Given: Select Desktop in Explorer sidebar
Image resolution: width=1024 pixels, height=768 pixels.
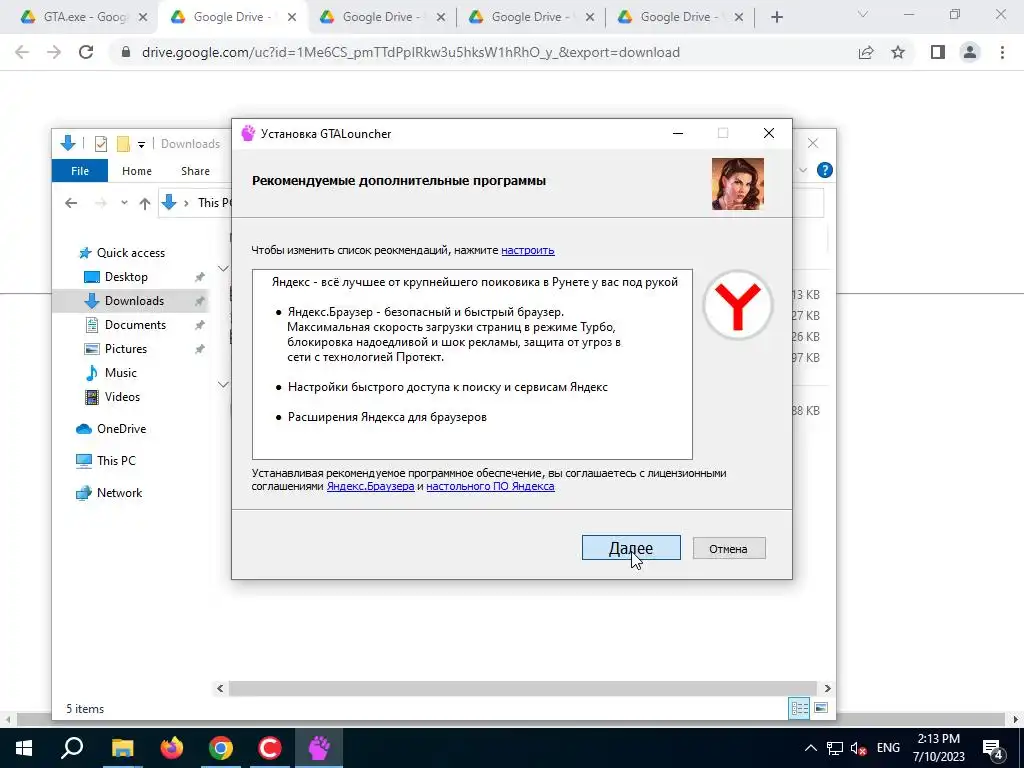Looking at the screenshot, I should click(126, 277).
